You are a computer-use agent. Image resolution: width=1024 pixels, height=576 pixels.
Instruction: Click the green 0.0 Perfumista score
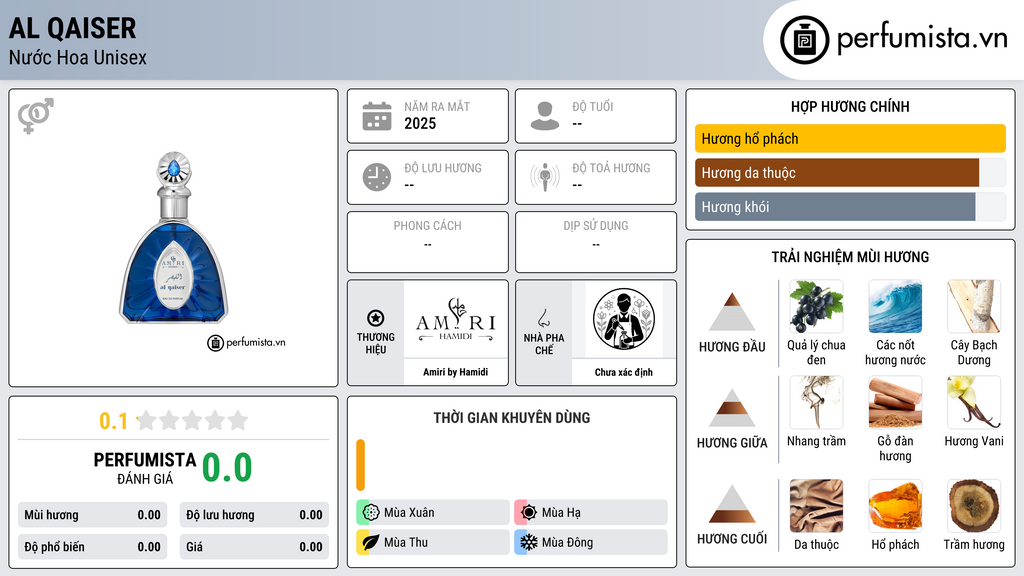(x=227, y=467)
